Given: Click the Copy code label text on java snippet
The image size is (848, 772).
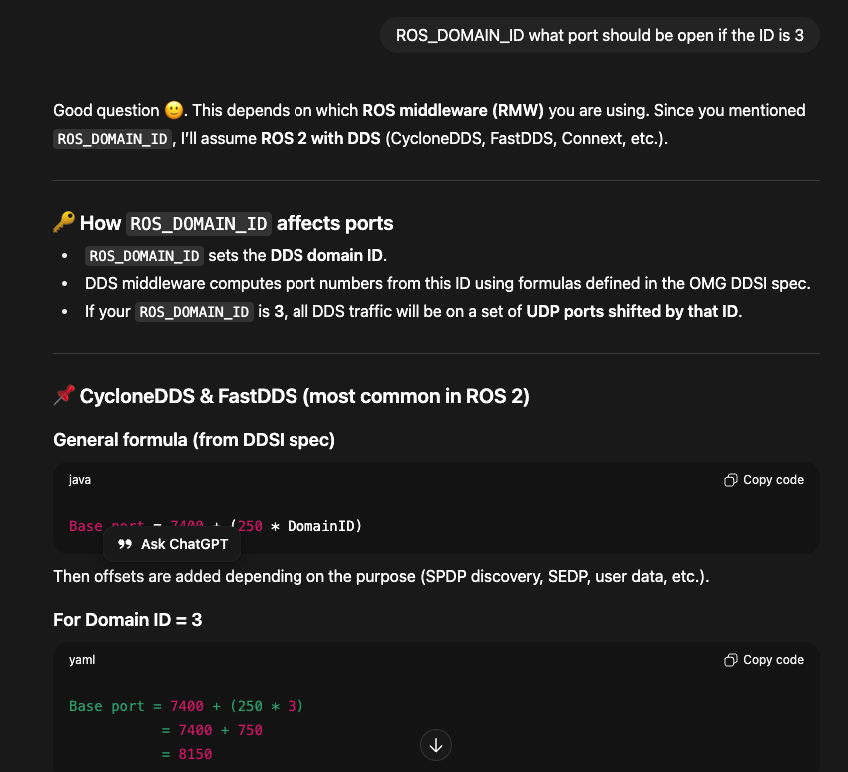Looking at the screenshot, I should pos(773,480).
